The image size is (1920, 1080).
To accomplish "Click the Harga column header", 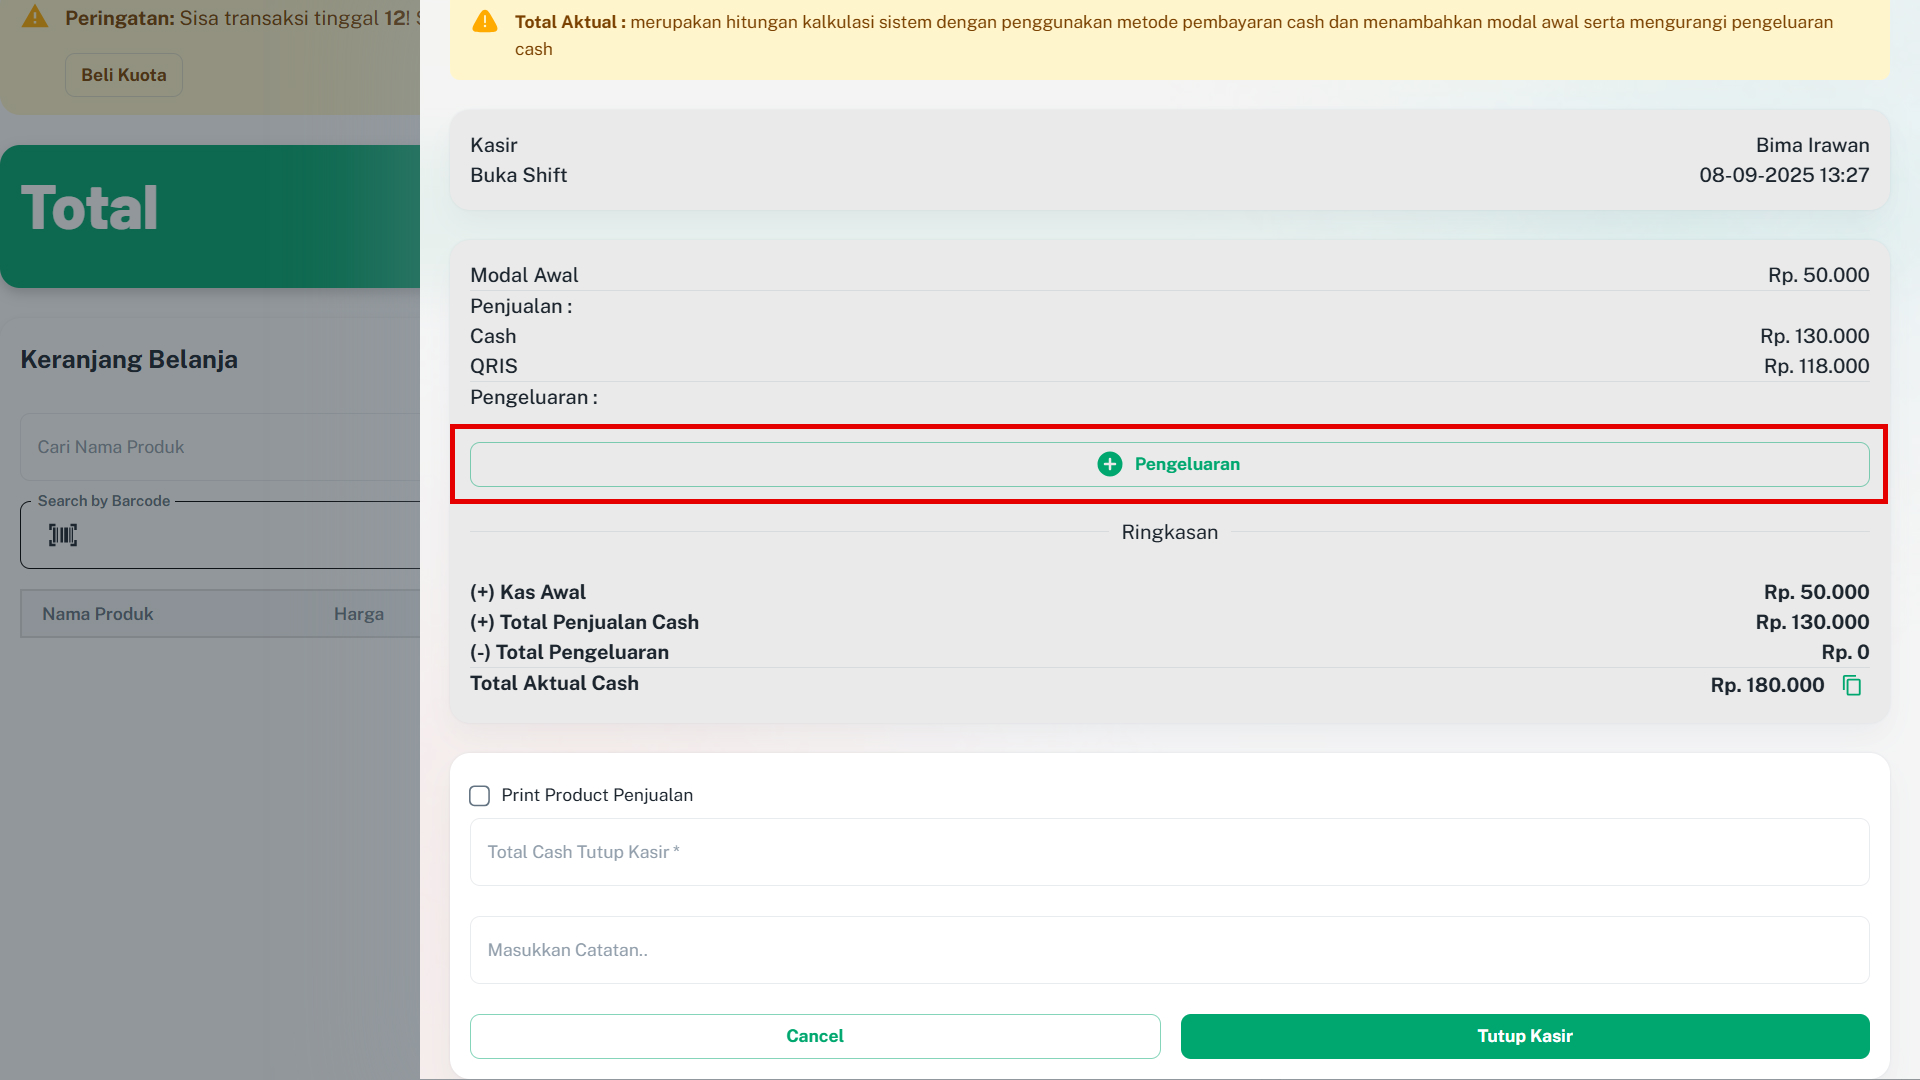I will coord(359,614).
